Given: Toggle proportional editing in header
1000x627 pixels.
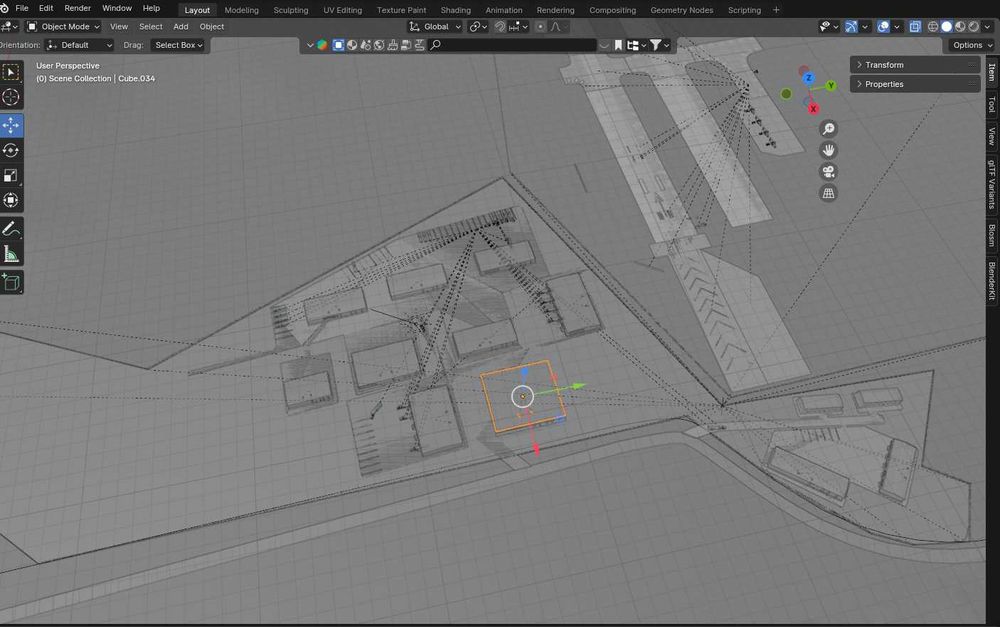Looking at the screenshot, I should pyautogui.click(x=541, y=27).
